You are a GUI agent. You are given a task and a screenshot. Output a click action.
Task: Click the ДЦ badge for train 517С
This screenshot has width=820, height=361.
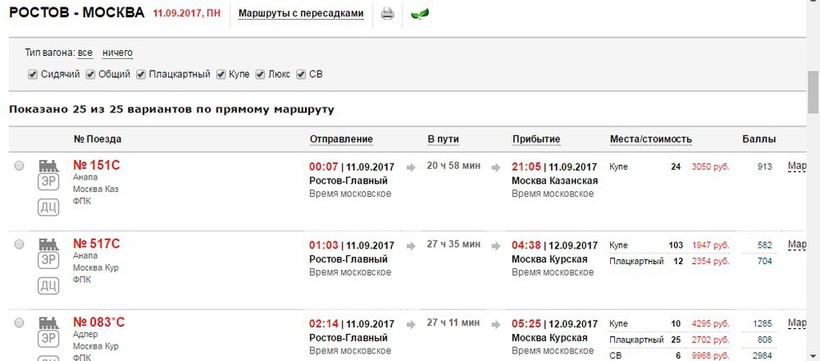(x=49, y=286)
